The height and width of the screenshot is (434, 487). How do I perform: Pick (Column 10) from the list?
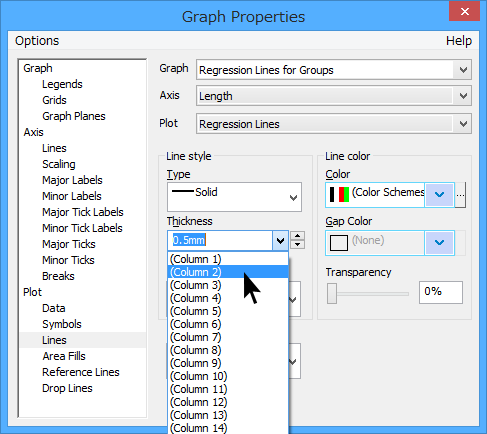pyautogui.click(x=228, y=376)
